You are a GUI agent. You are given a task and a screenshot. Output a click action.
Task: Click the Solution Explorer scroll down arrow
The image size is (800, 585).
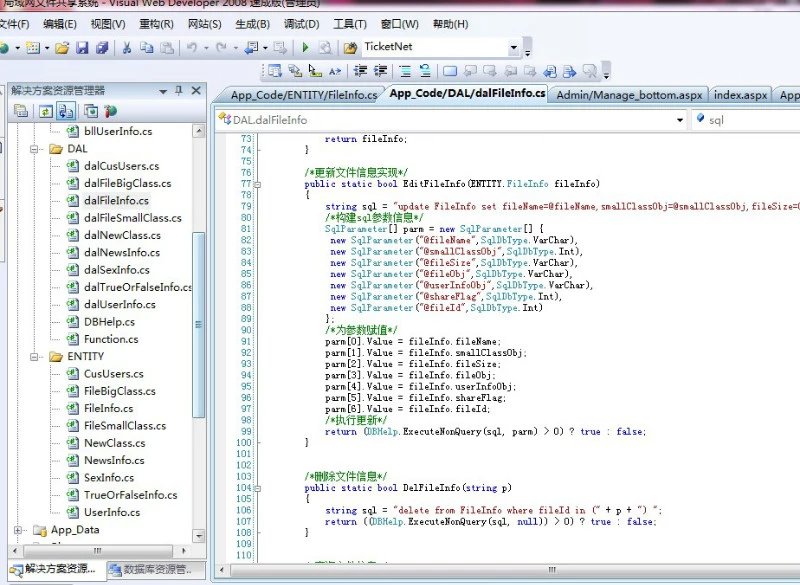pyautogui.click(x=198, y=536)
